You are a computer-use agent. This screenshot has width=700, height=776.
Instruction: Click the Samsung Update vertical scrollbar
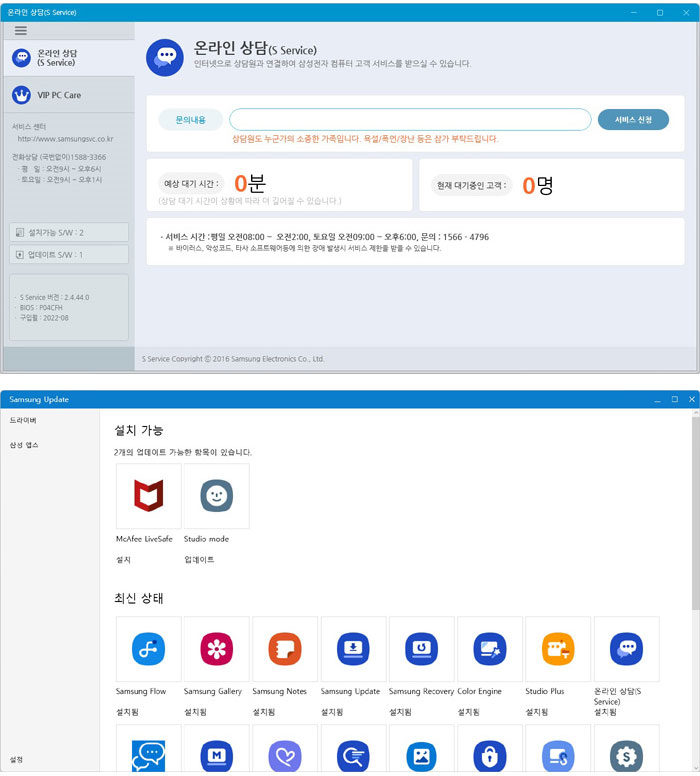[696, 513]
